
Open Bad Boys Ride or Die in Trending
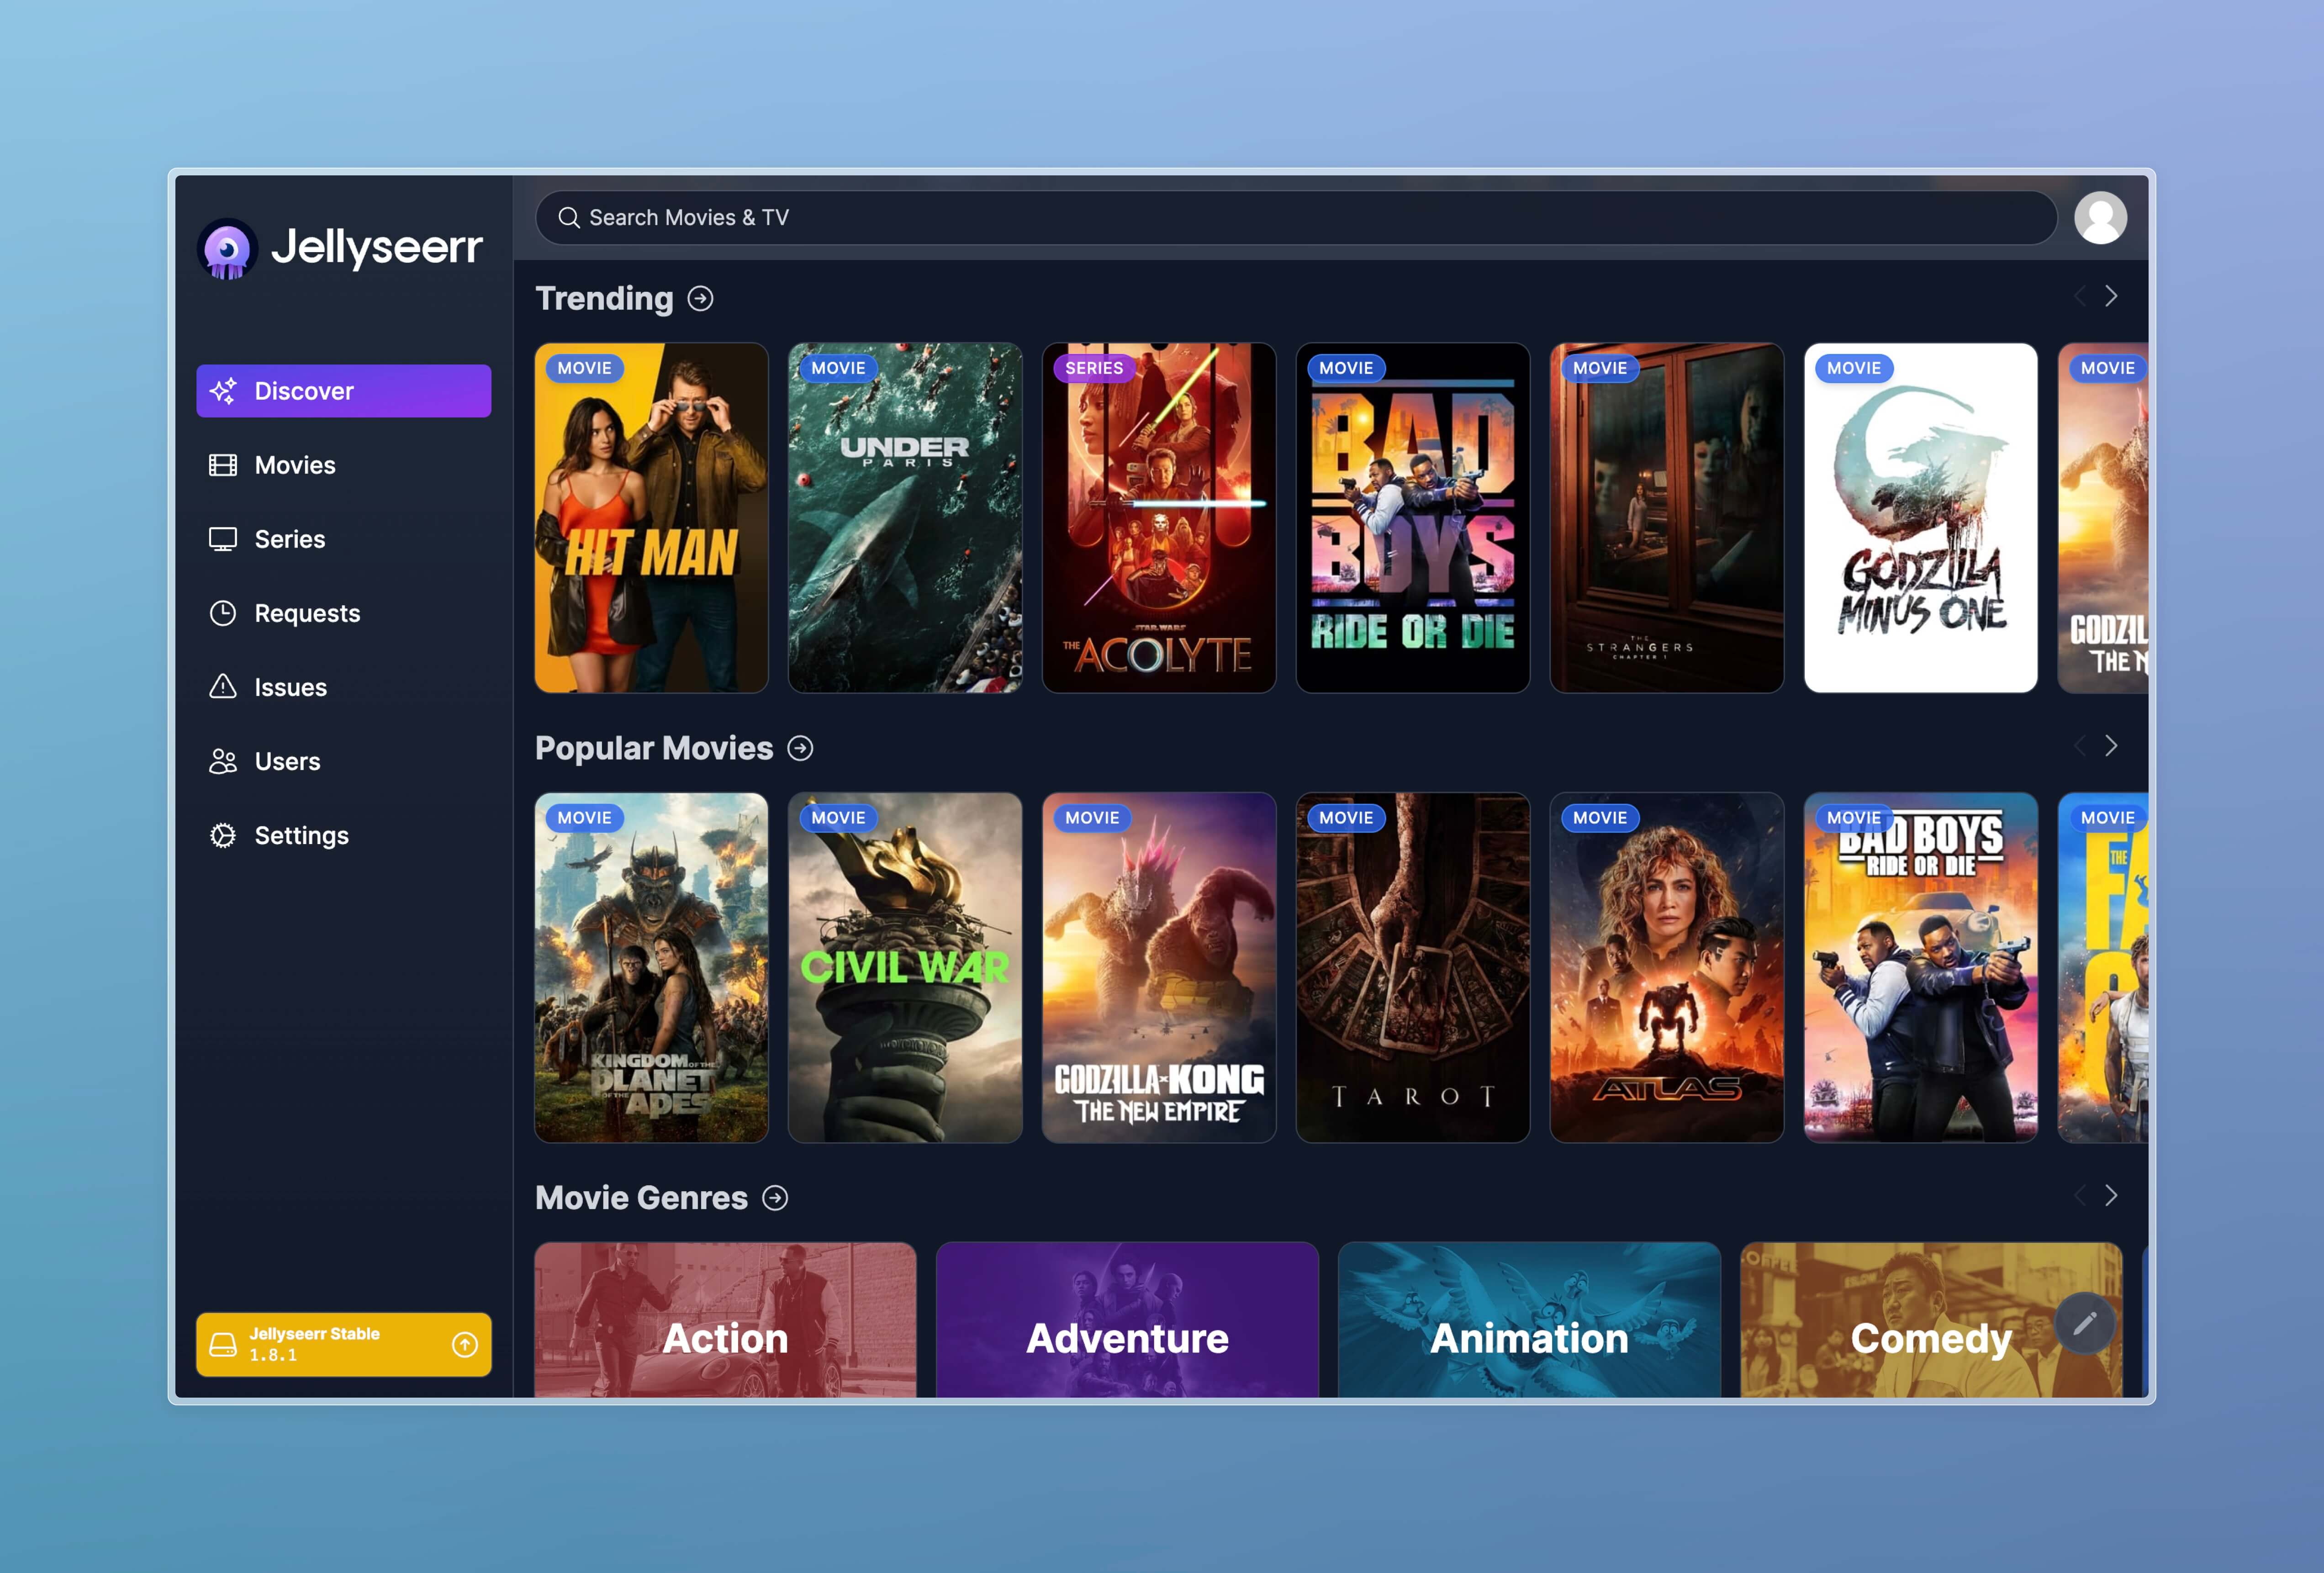pos(1413,518)
